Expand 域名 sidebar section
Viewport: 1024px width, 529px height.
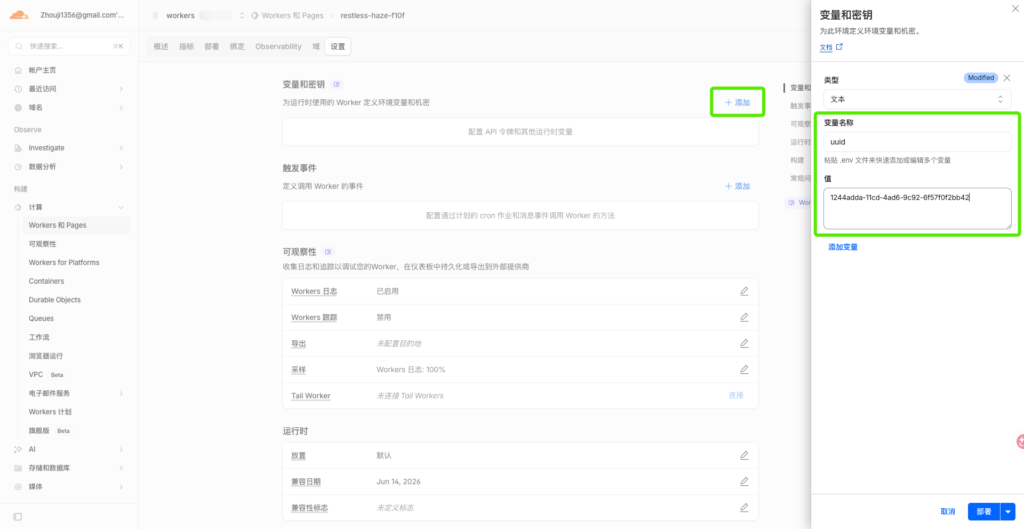point(69,107)
